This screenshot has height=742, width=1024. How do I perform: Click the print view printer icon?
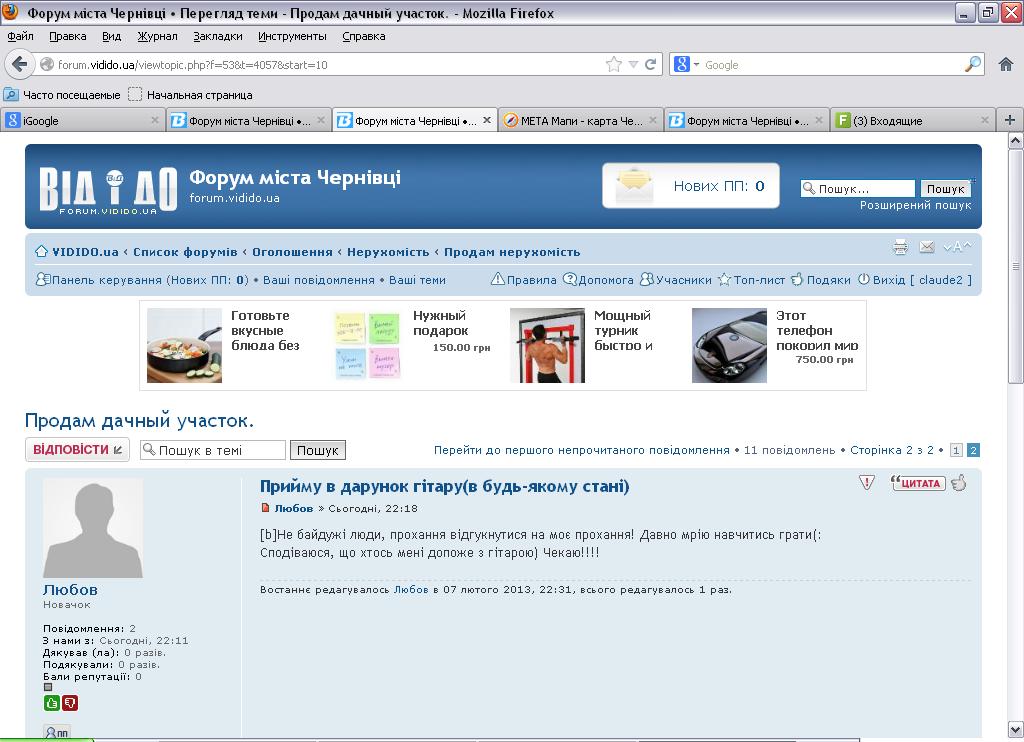[900, 247]
